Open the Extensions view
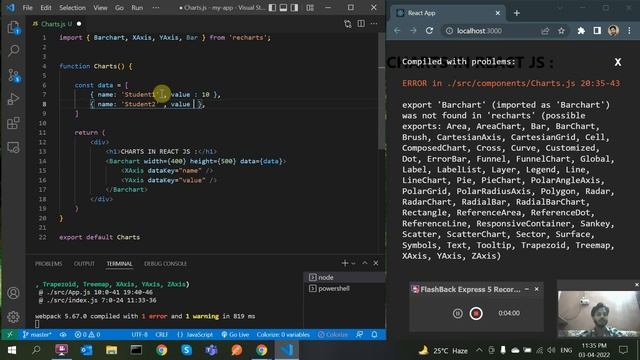 click(13, 123)
